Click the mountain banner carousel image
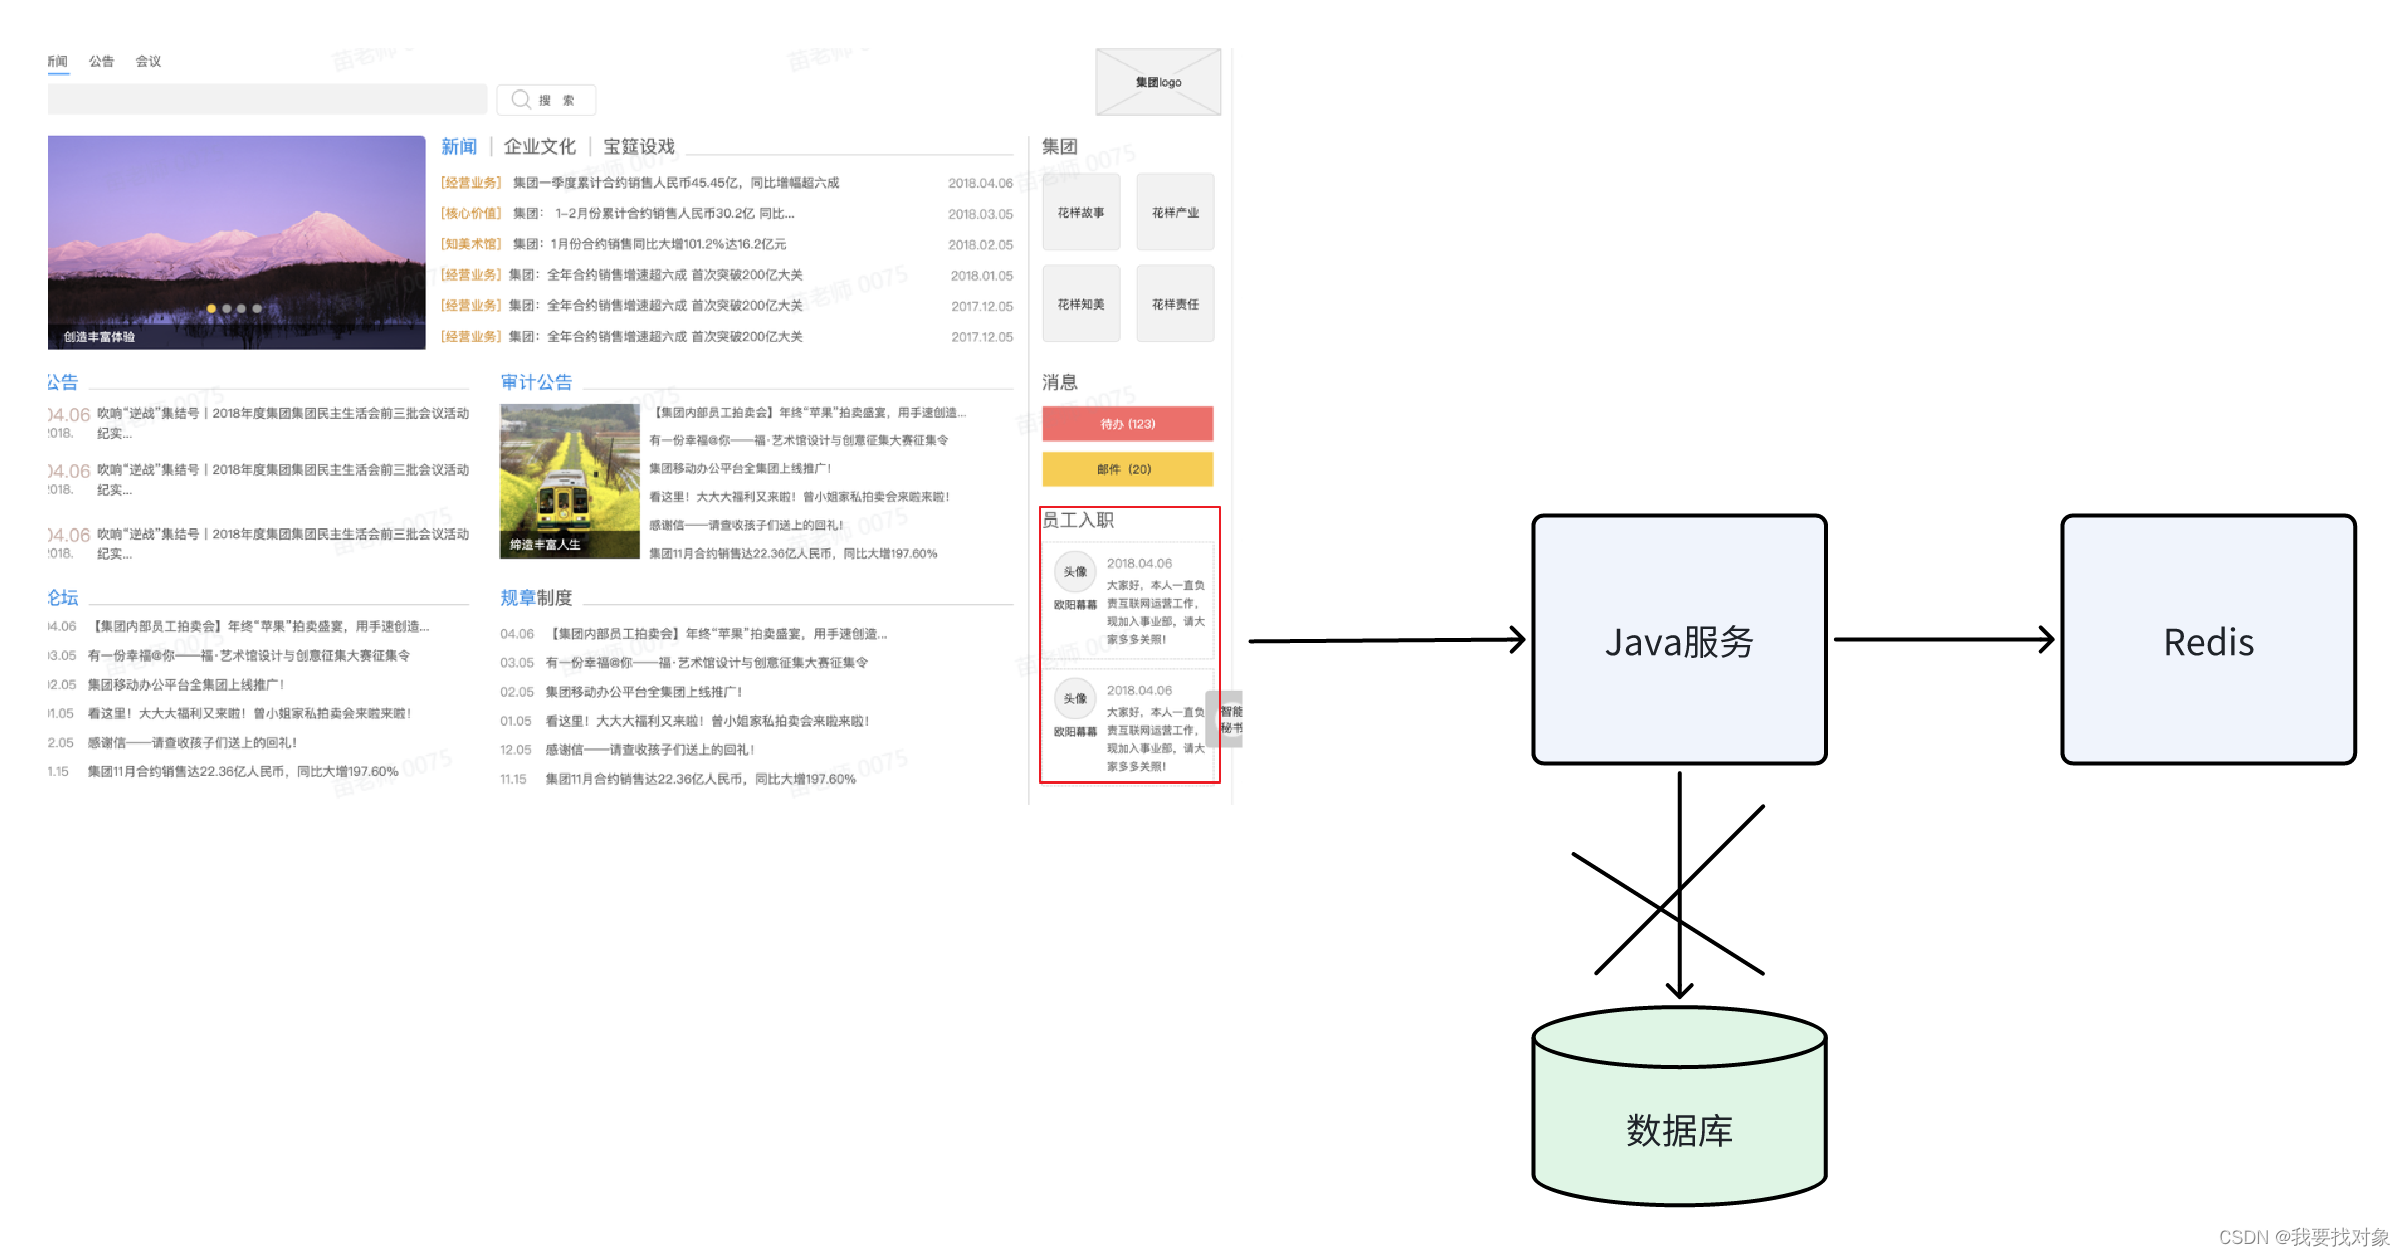The image size is (2406, 1256). (x=237, y=242)
